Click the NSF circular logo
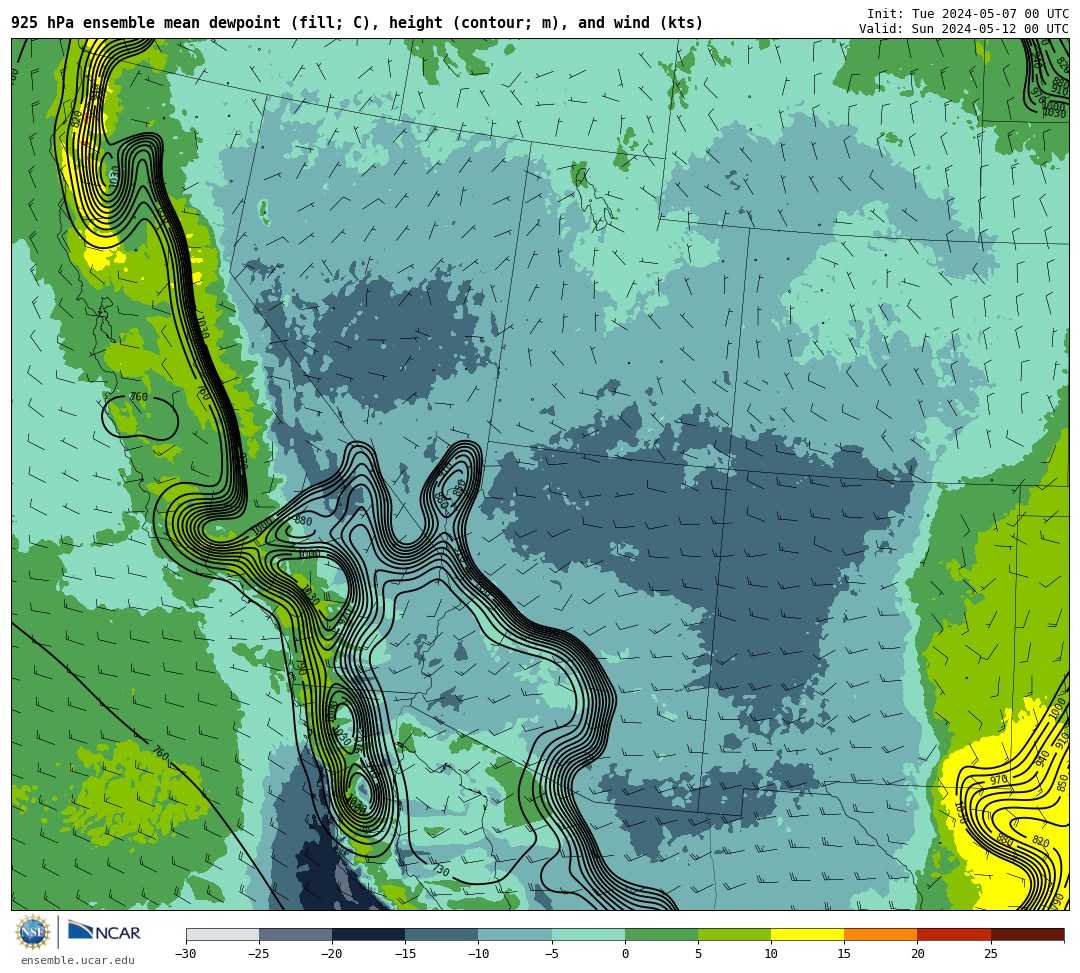The height and width of the screenshot is (973, 1080). click(x=32, y=933)
